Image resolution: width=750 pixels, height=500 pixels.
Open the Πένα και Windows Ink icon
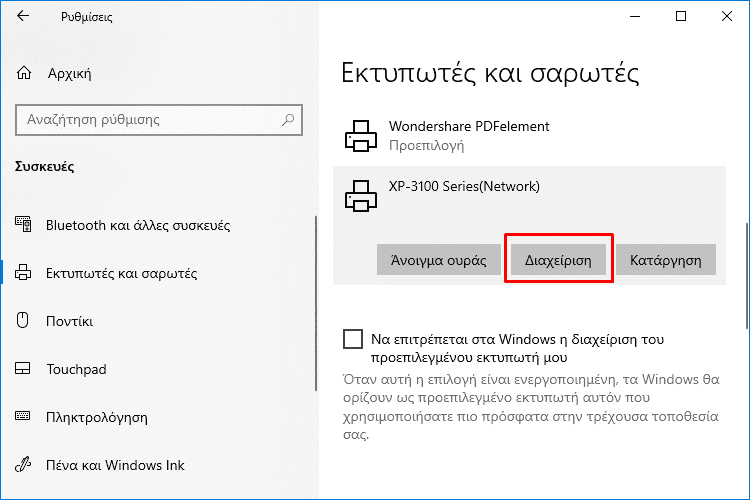[22, 465]
